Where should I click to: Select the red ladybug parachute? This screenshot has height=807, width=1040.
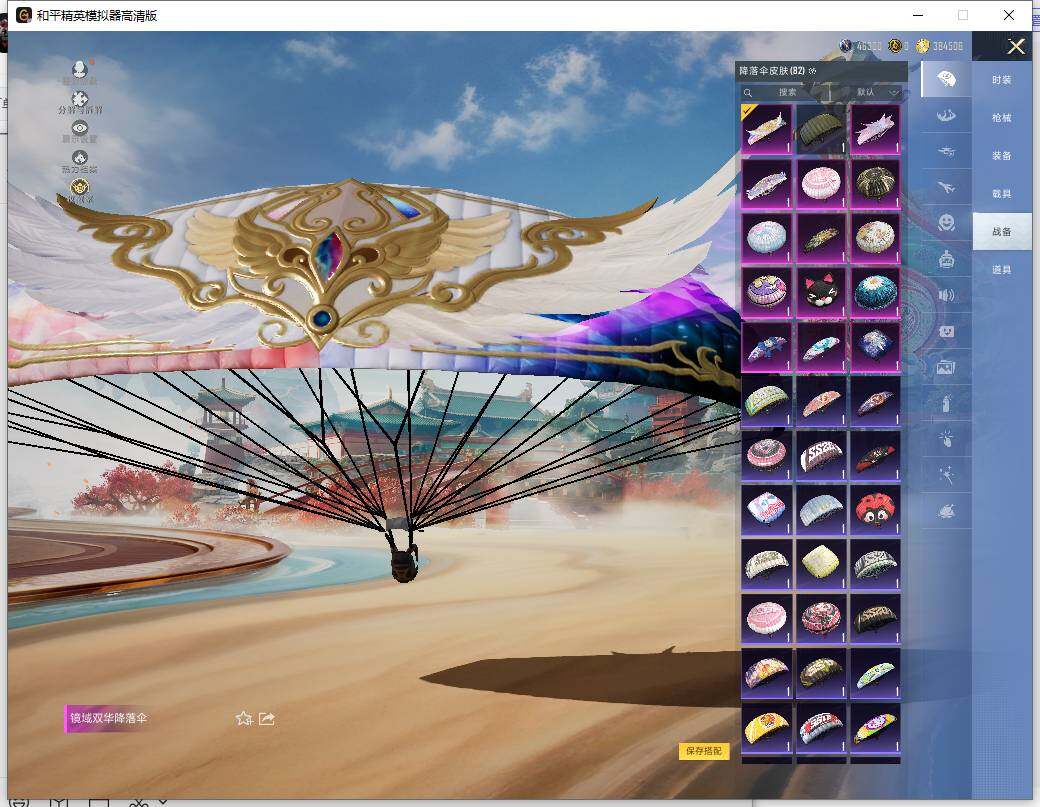pos(876,510)
